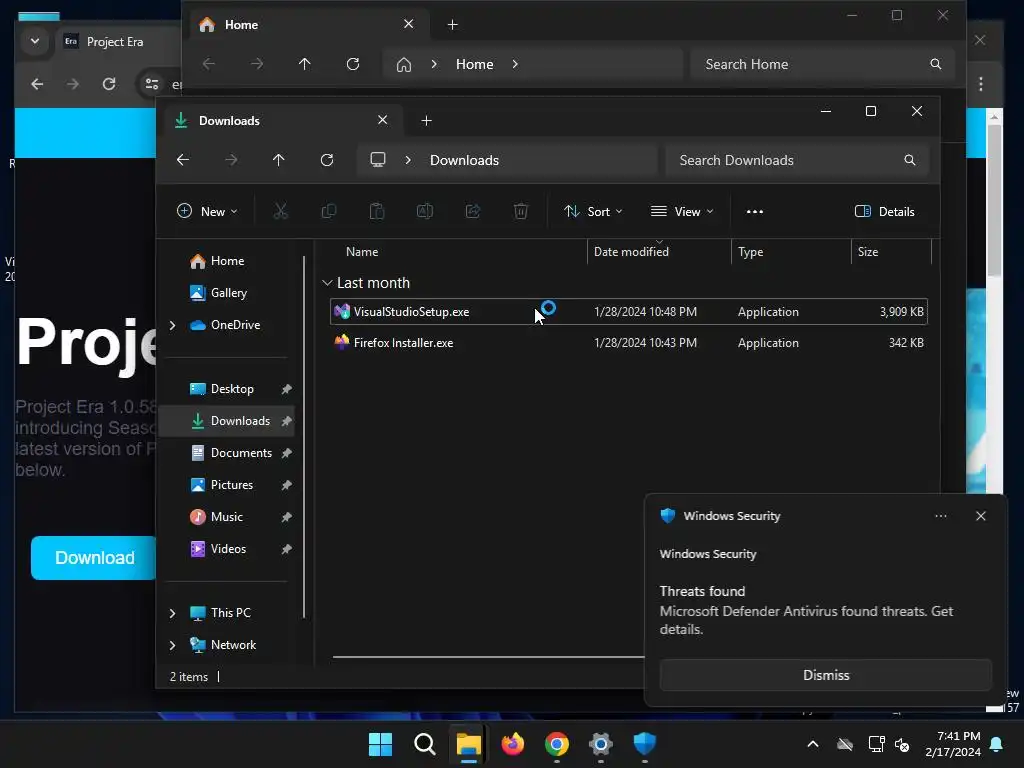Click the Threats found notification message
The image size is (1024, 768).
pos(806,610)
